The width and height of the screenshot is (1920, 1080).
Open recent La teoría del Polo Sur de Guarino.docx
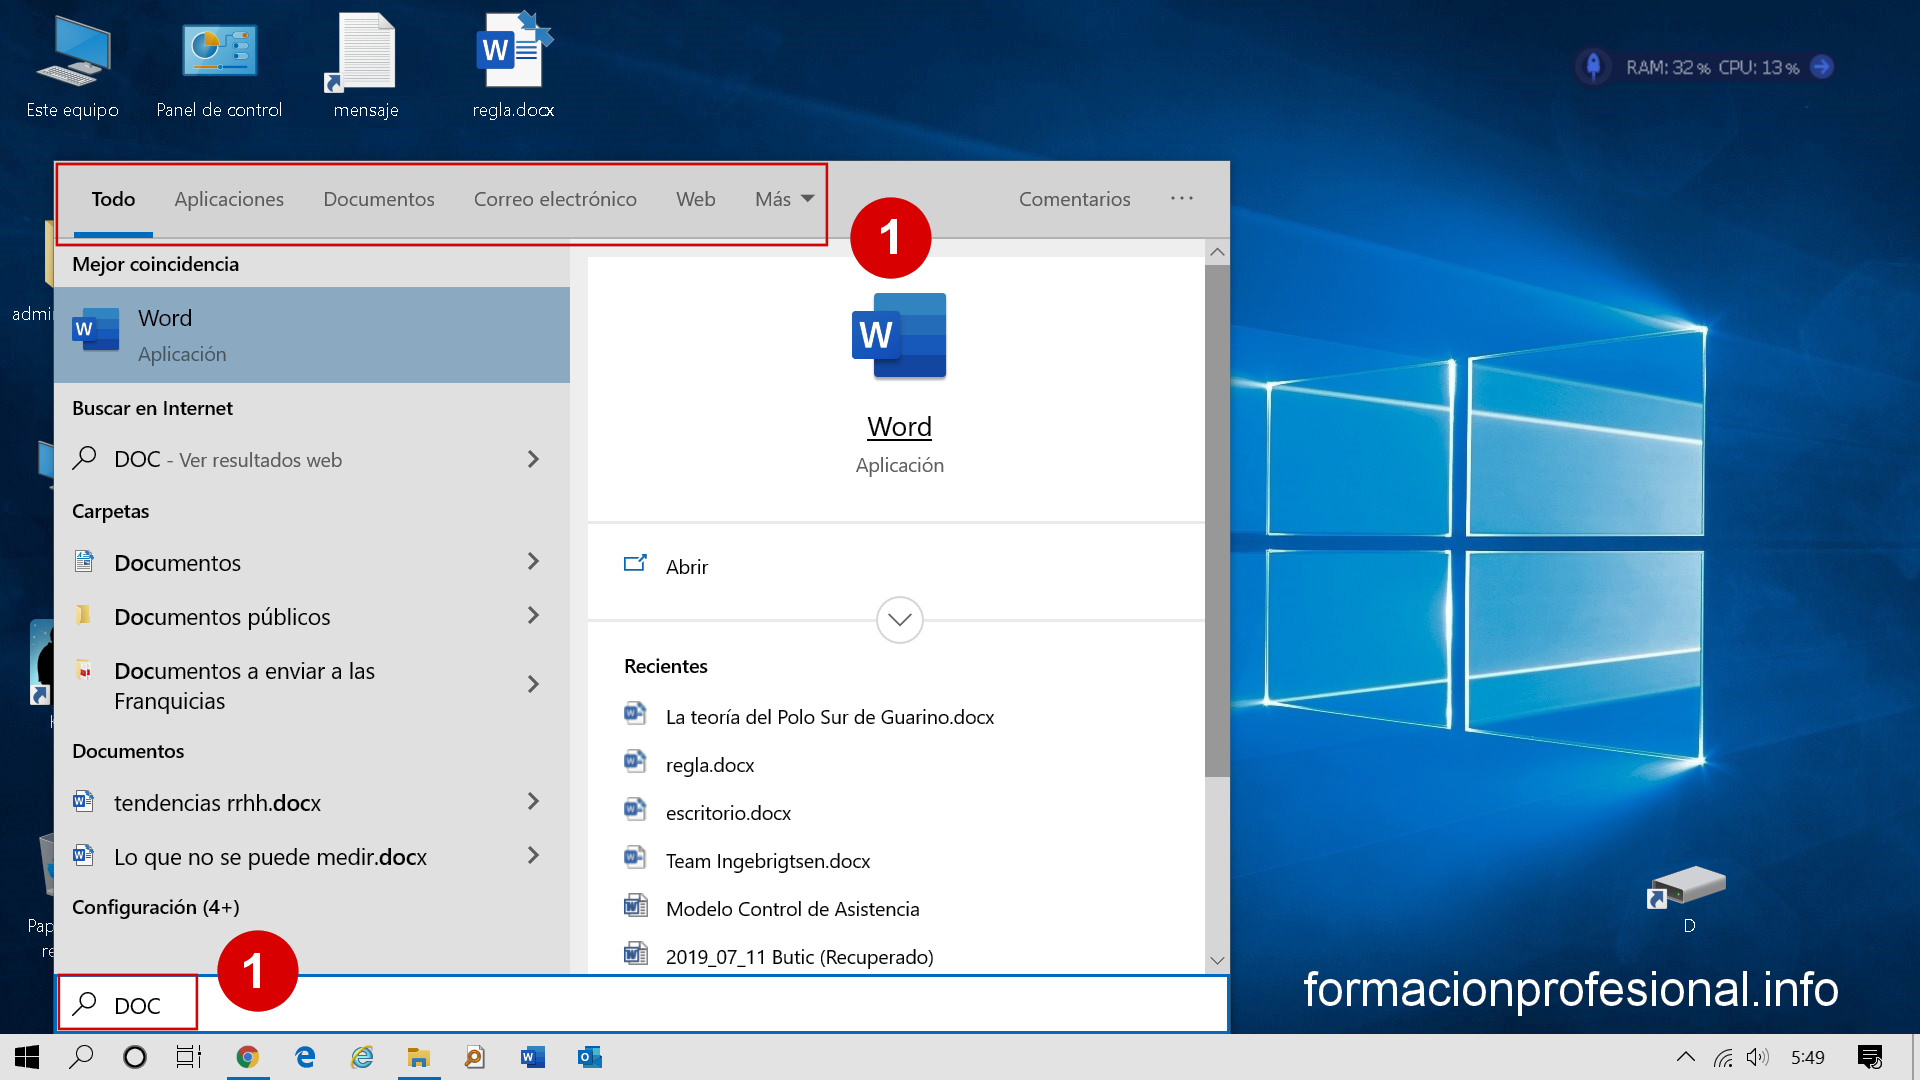(830, 717)
